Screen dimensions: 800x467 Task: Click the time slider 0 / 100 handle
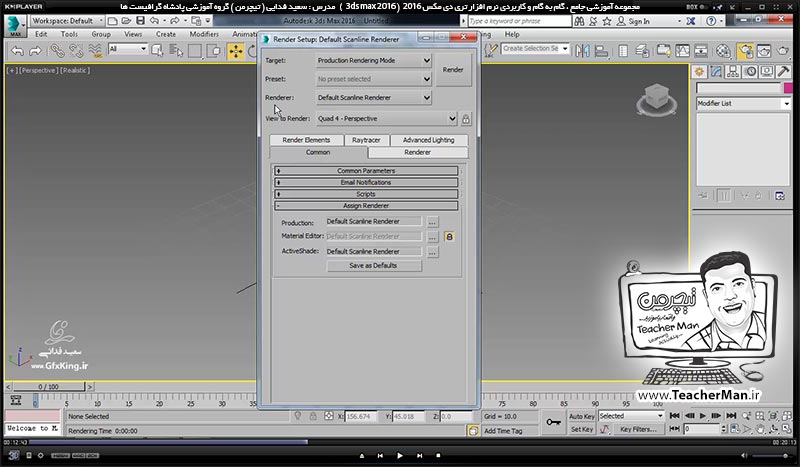pyautogui.click(x=49, y=387)
